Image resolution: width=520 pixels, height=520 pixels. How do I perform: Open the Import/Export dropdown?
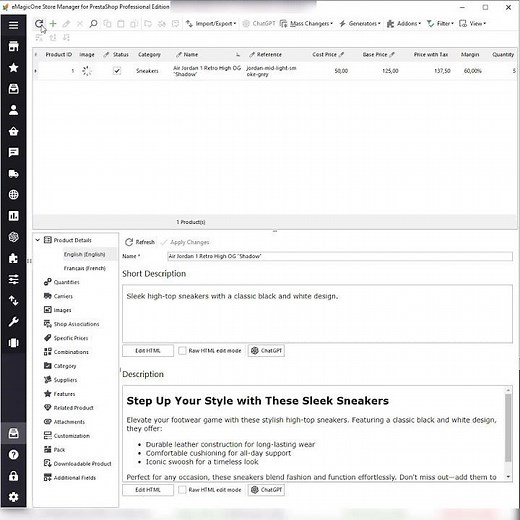[x=211, y=23]
